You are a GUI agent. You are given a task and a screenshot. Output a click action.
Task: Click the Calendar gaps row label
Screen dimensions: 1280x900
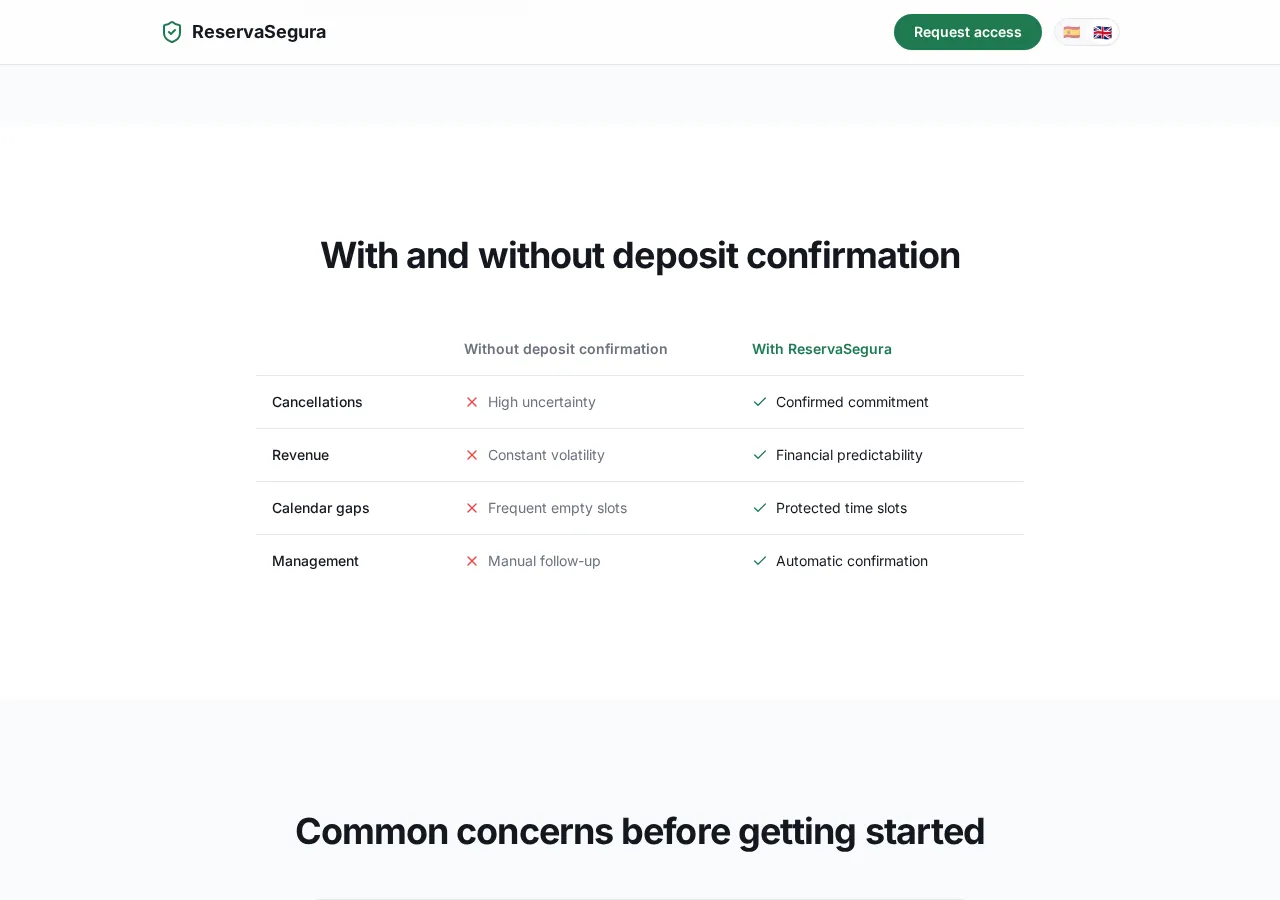tap(320, 508)
